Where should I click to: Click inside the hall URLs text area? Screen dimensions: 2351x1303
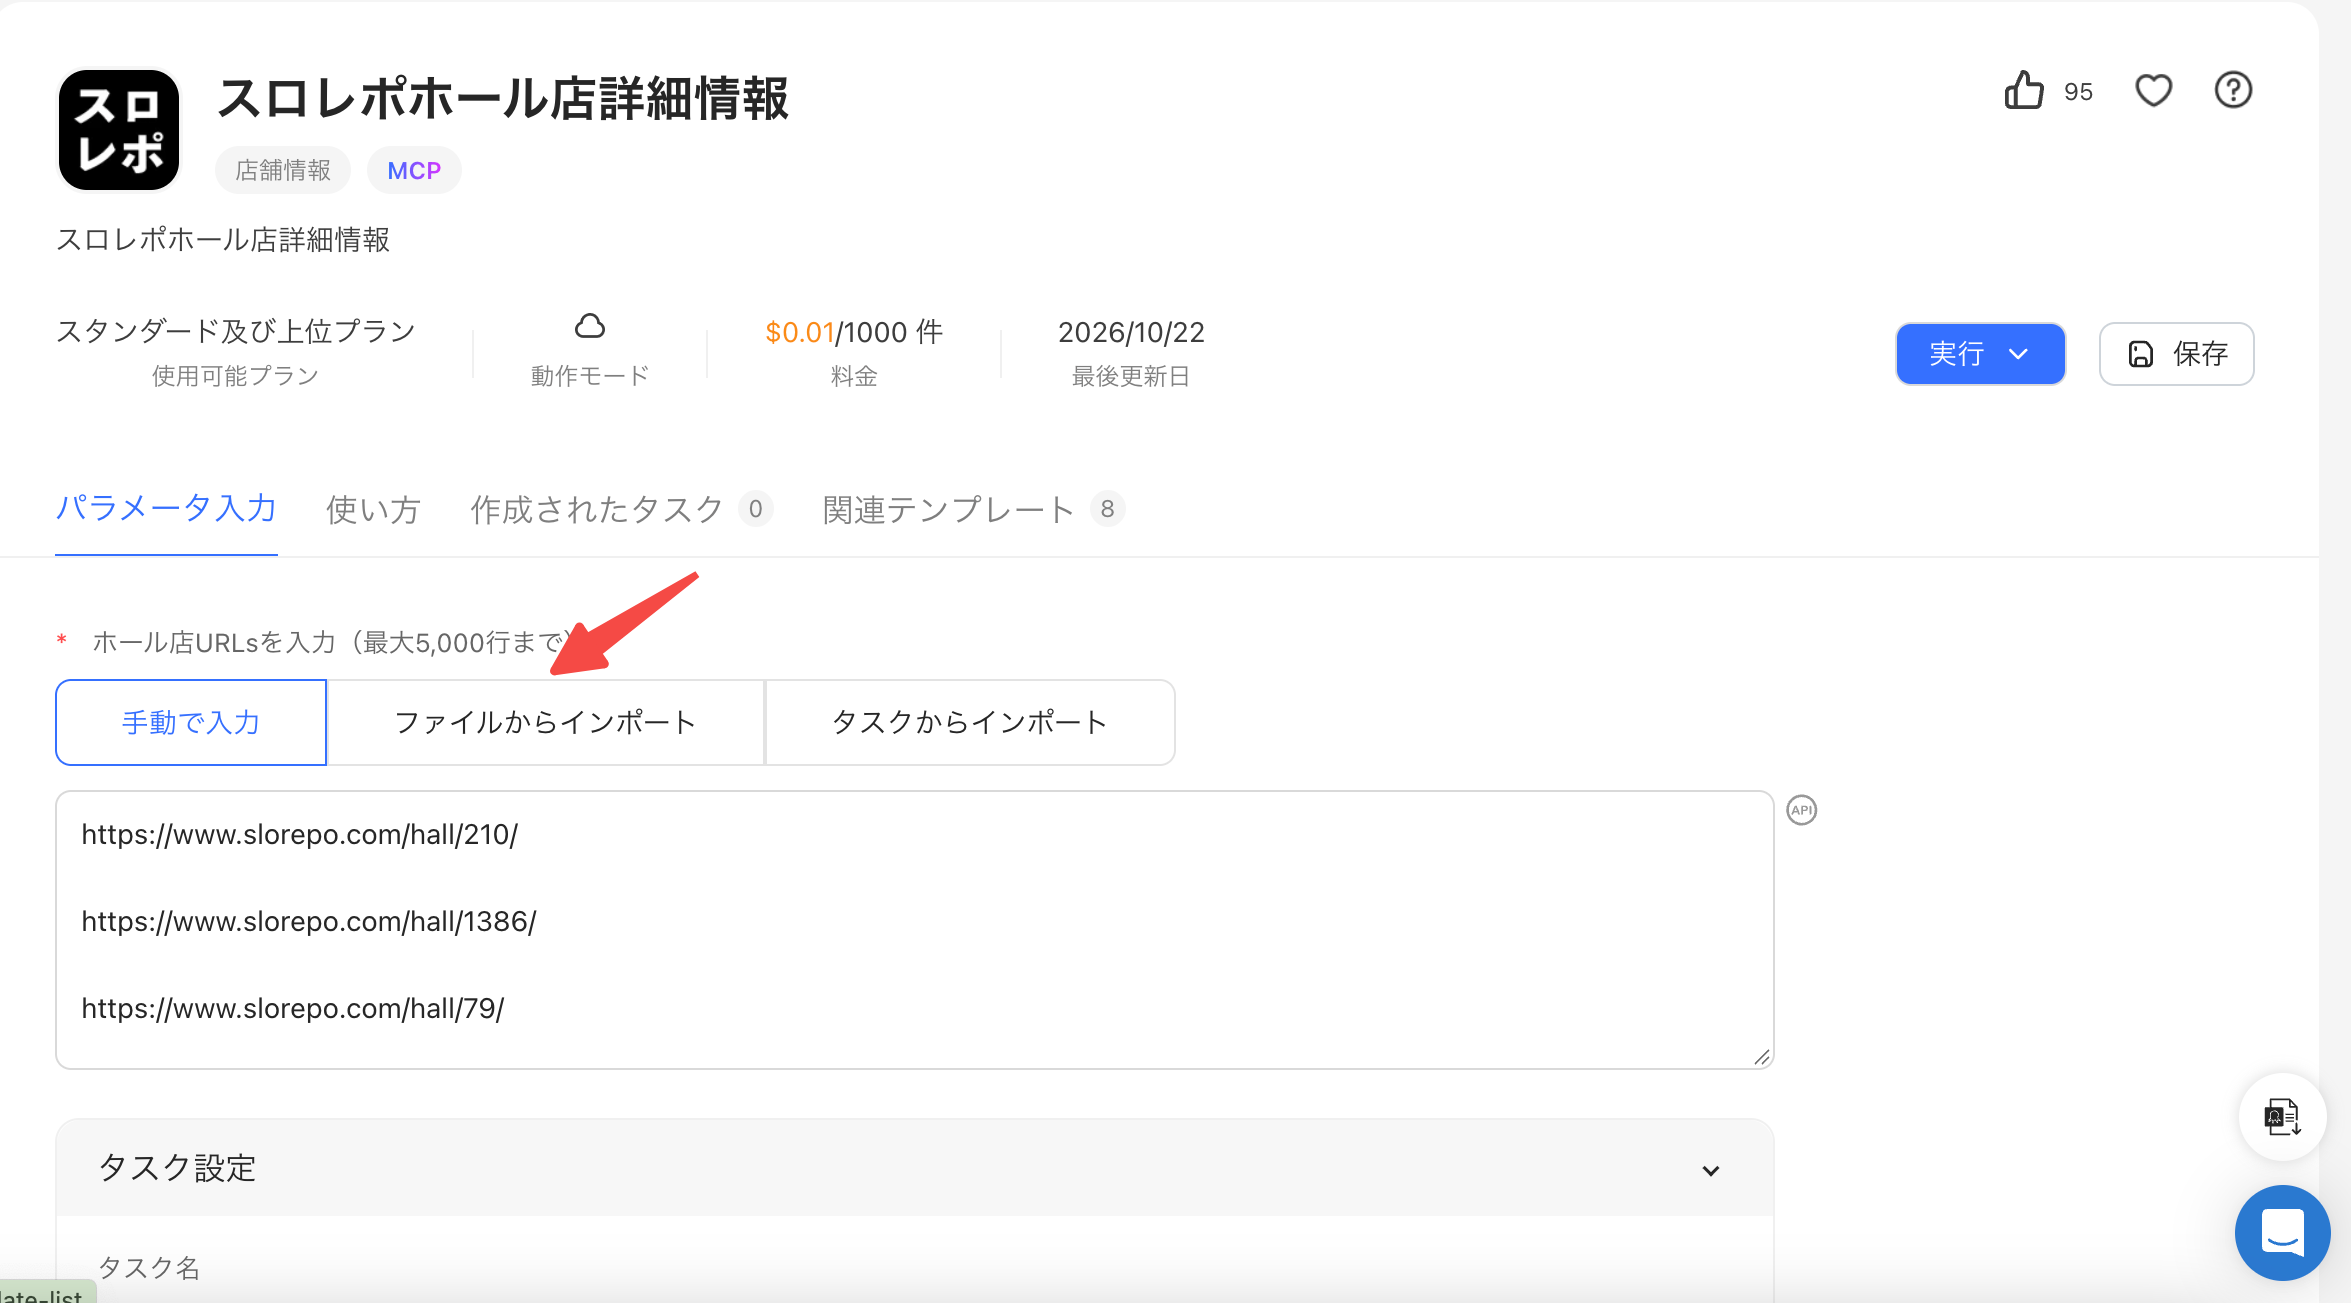(915, 930)
